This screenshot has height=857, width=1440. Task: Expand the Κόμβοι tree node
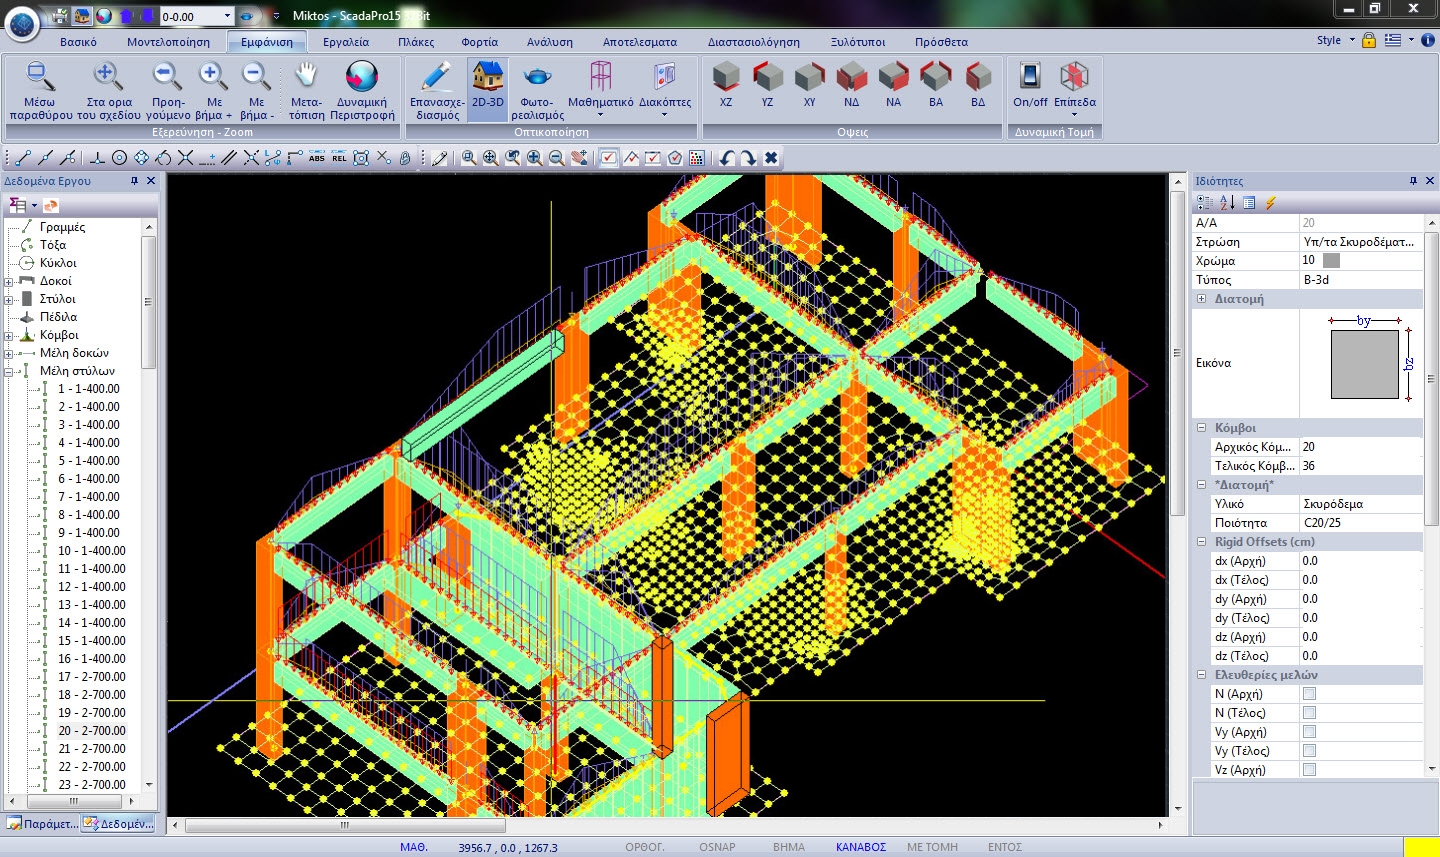click(x=9, y=335)
